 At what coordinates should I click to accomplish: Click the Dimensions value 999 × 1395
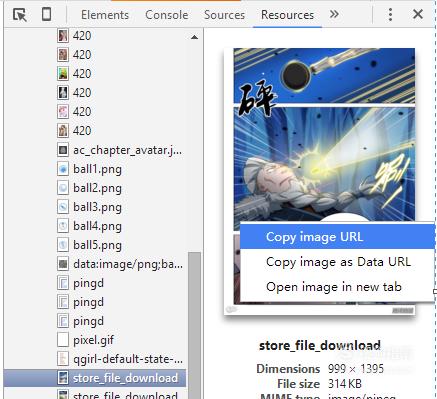coord(356,369)
